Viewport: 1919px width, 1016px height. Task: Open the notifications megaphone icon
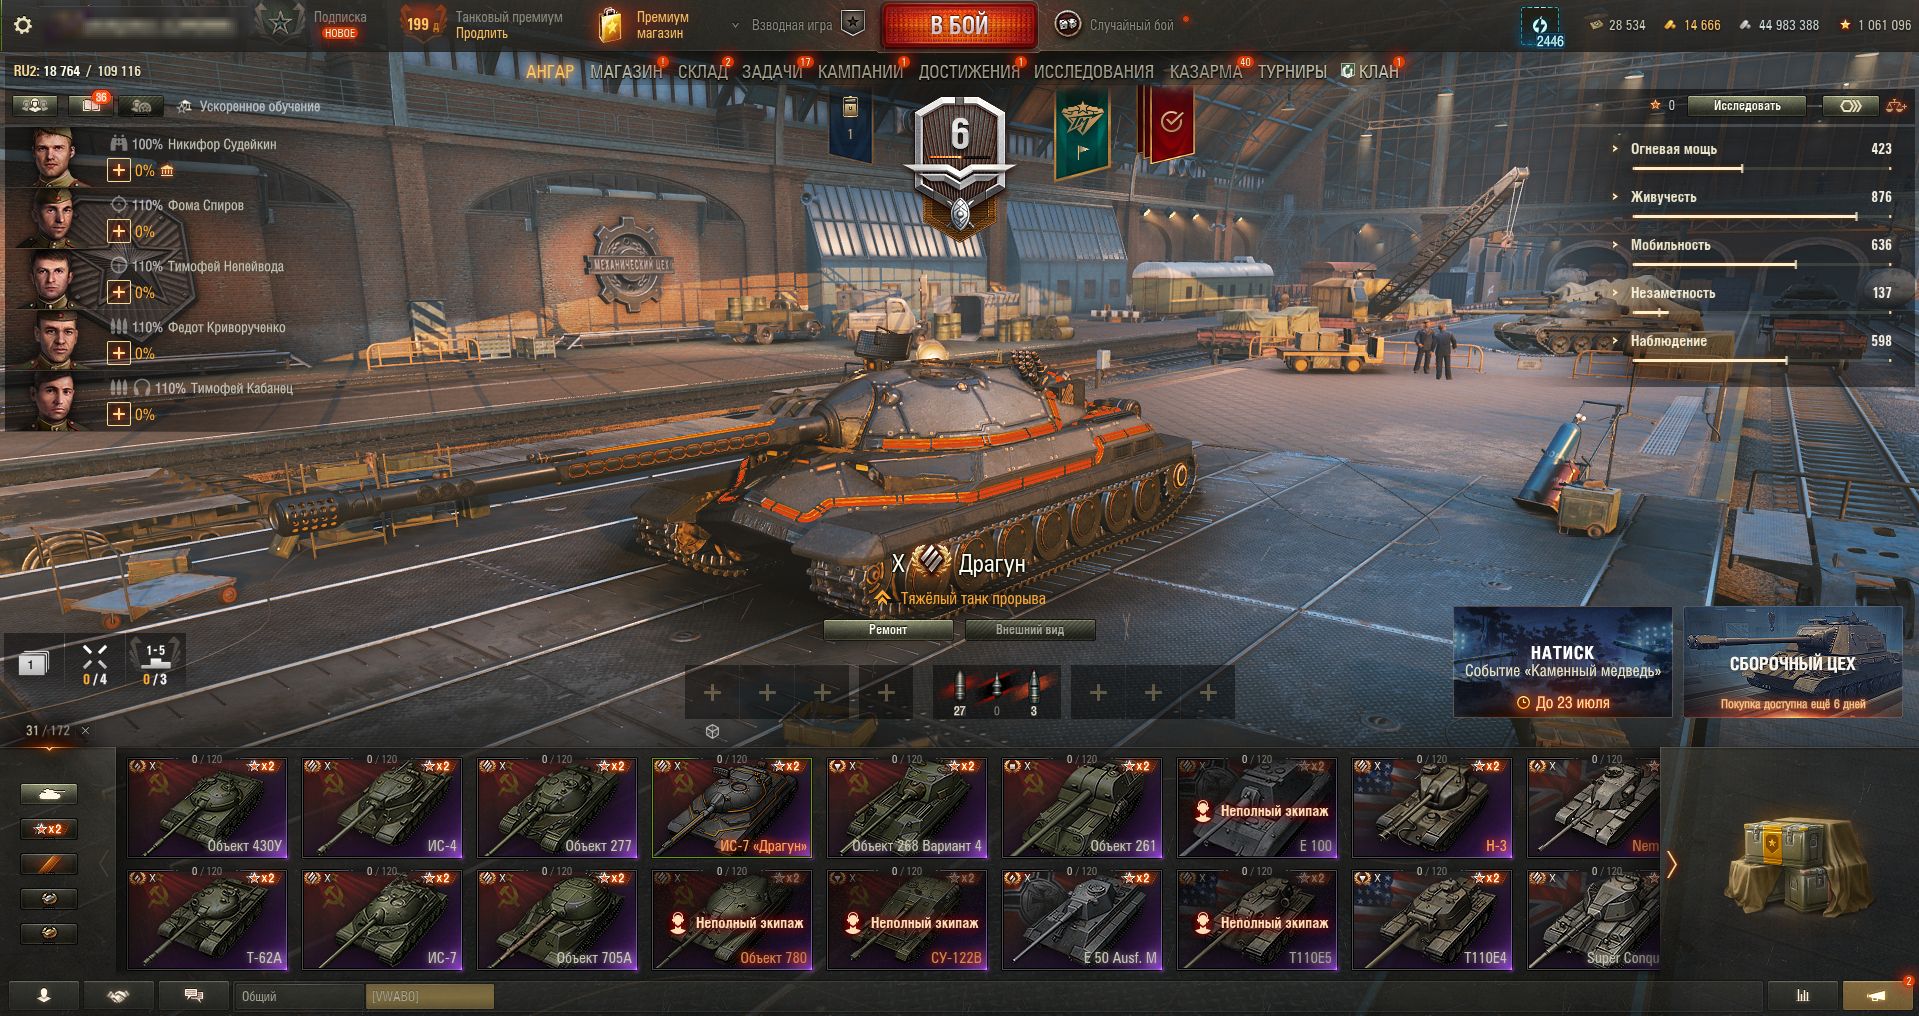coord(1877,996)
